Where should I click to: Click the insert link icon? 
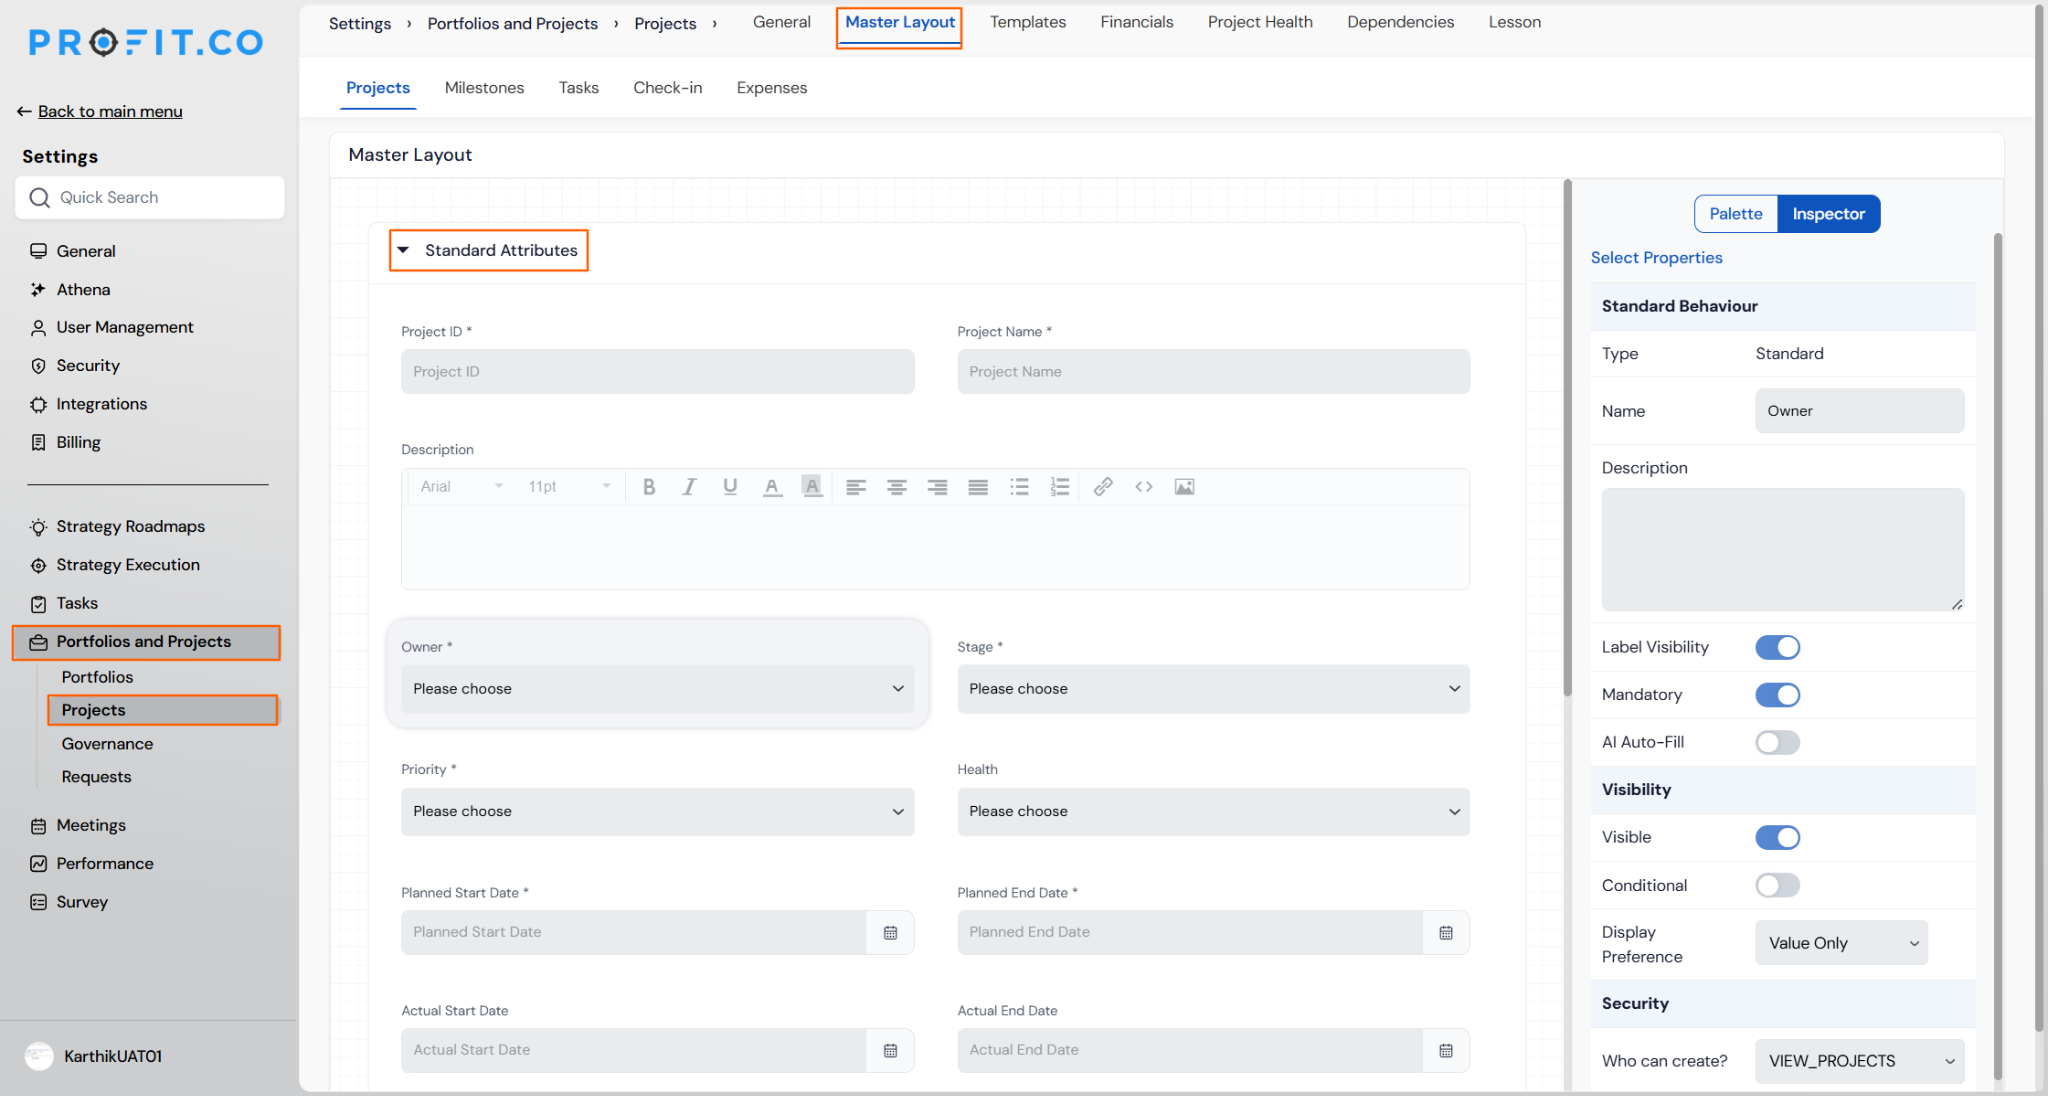click(1103, 487)
